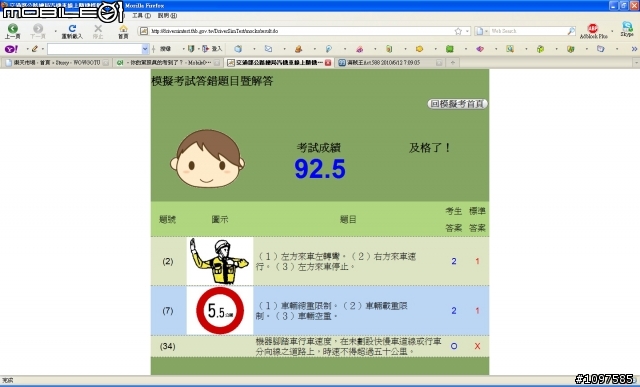Click the question (7) text about 車輛總重限制

tap(331, 311)
